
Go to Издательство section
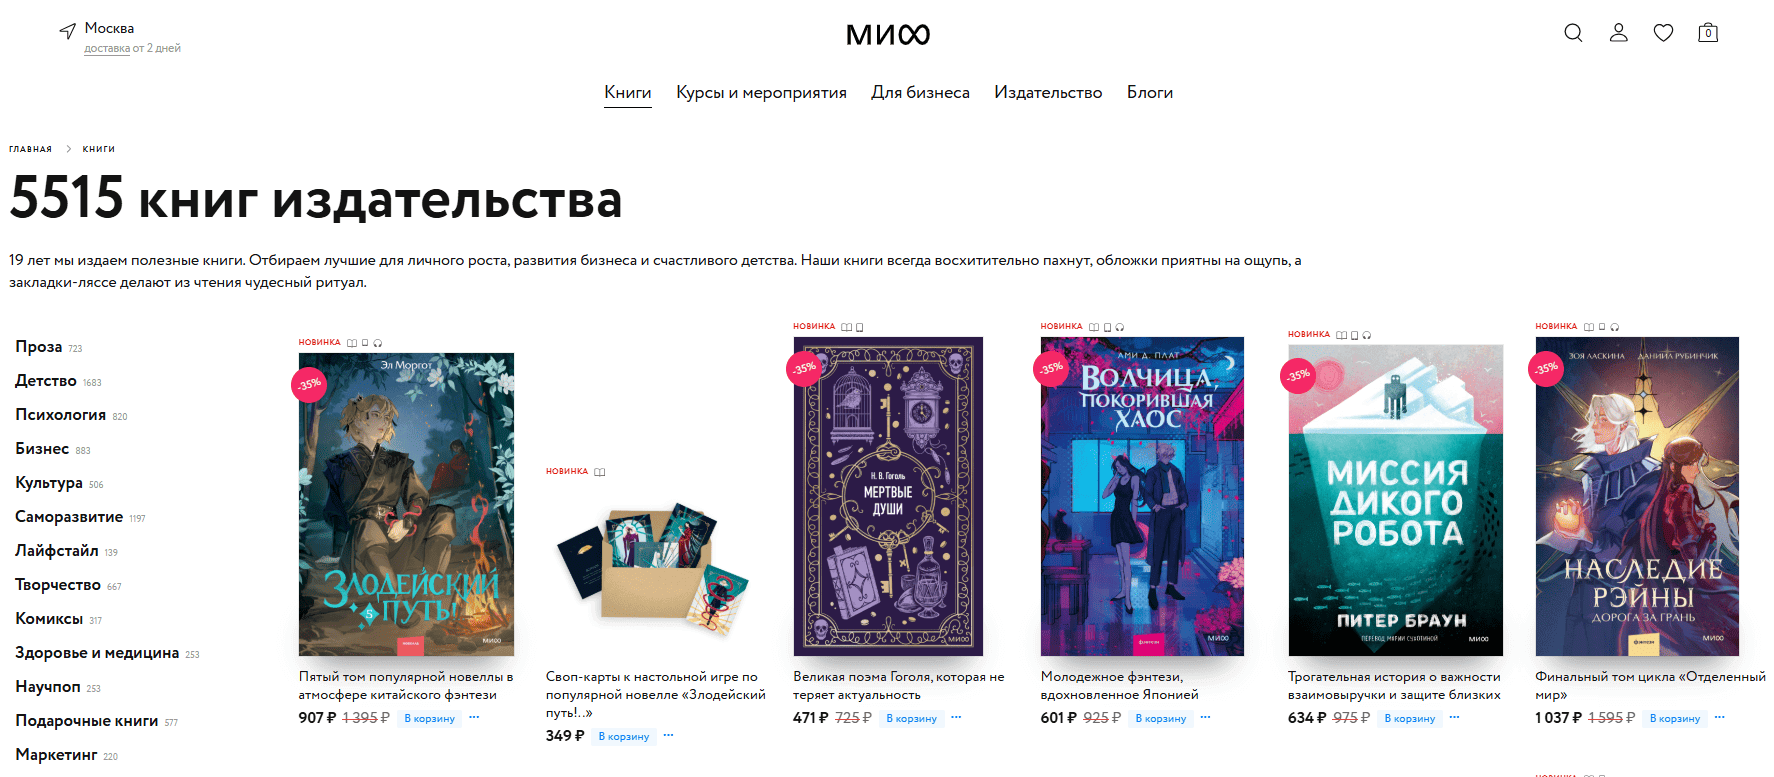[x=1048, y=92]
